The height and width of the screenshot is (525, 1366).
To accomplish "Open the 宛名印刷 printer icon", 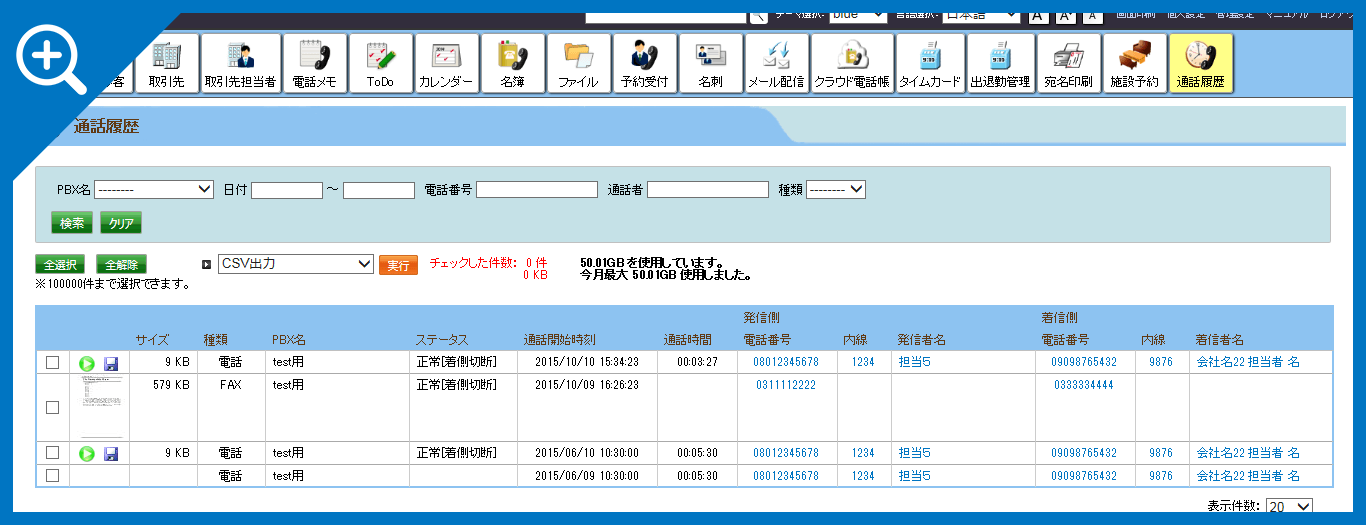I will pyautogui.click(x=1067, y=64).
